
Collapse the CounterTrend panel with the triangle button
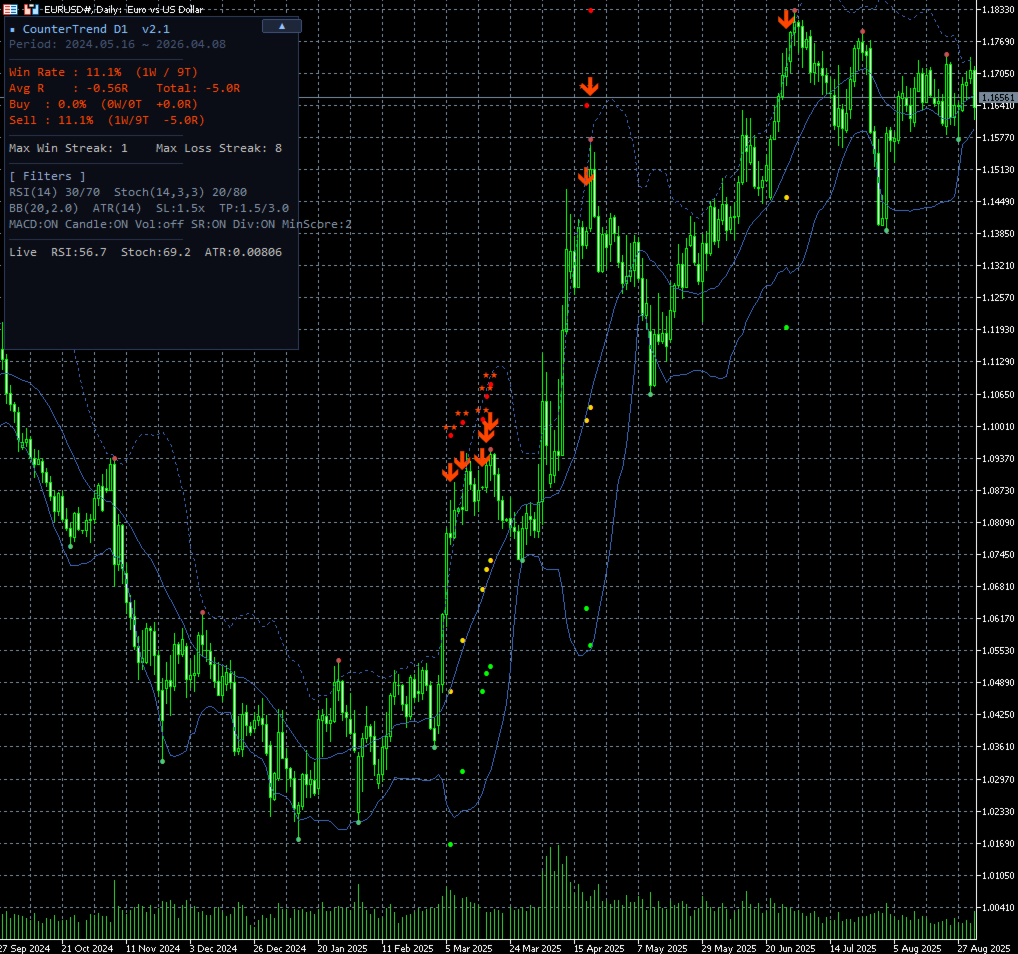282,26
